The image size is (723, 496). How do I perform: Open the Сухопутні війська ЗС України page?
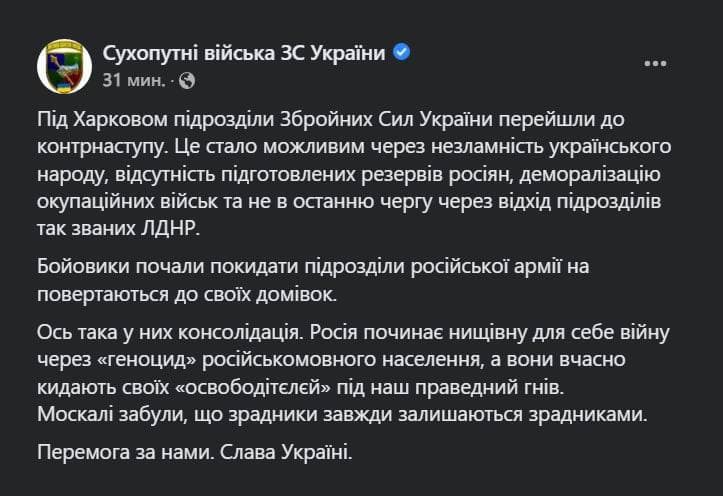coord(245,54)
